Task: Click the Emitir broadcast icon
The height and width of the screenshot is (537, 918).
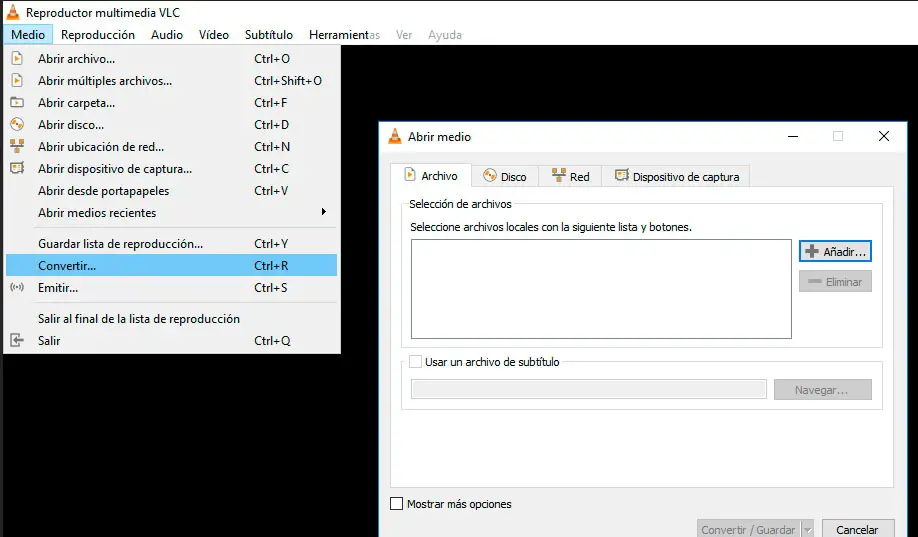Action: pyautogui.click(x=17, y=288)
